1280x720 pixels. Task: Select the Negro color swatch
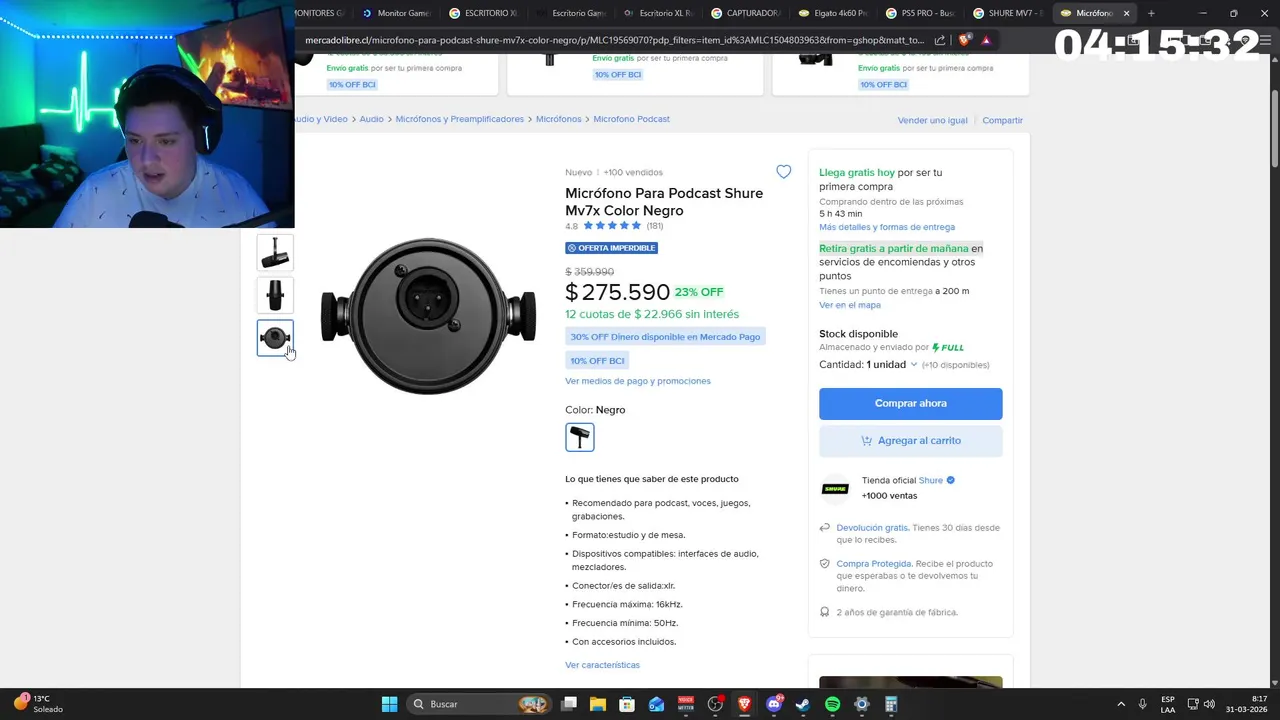[580, 437]
